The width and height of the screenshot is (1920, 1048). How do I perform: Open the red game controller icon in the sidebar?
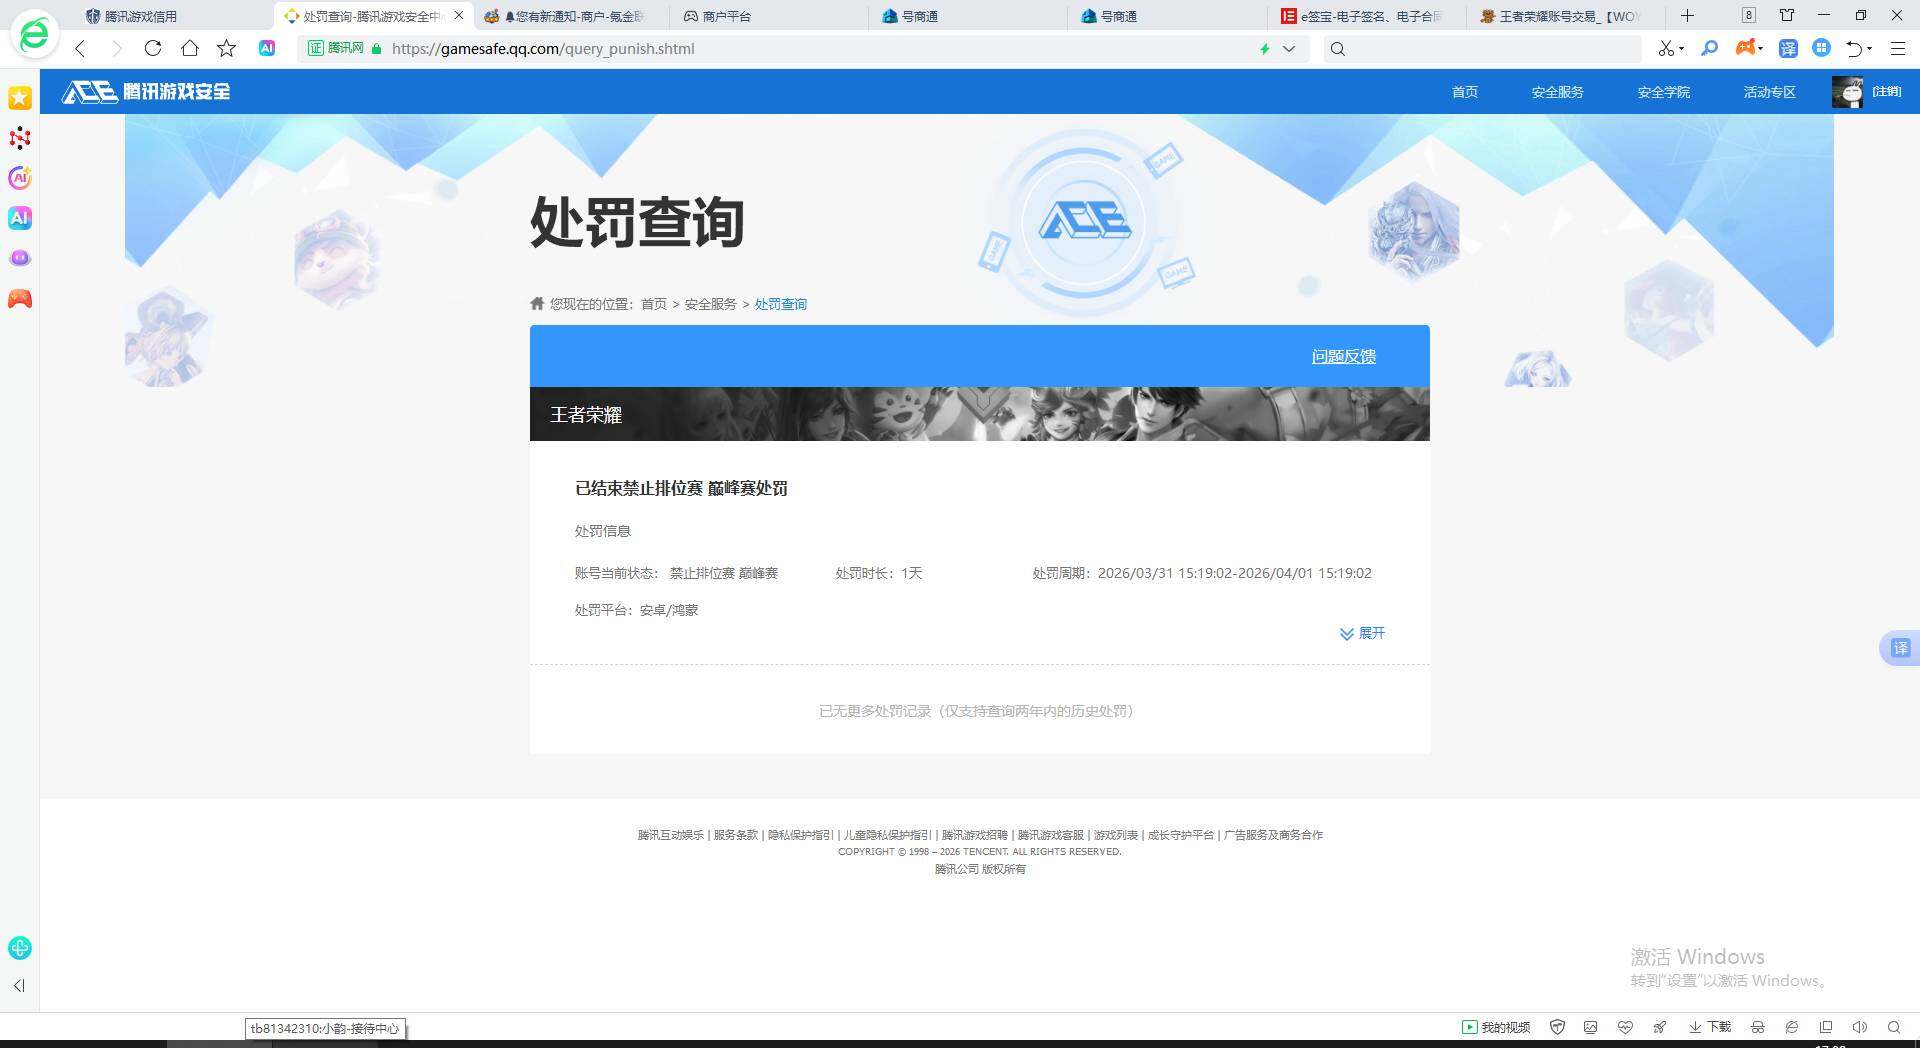point(19,298)
